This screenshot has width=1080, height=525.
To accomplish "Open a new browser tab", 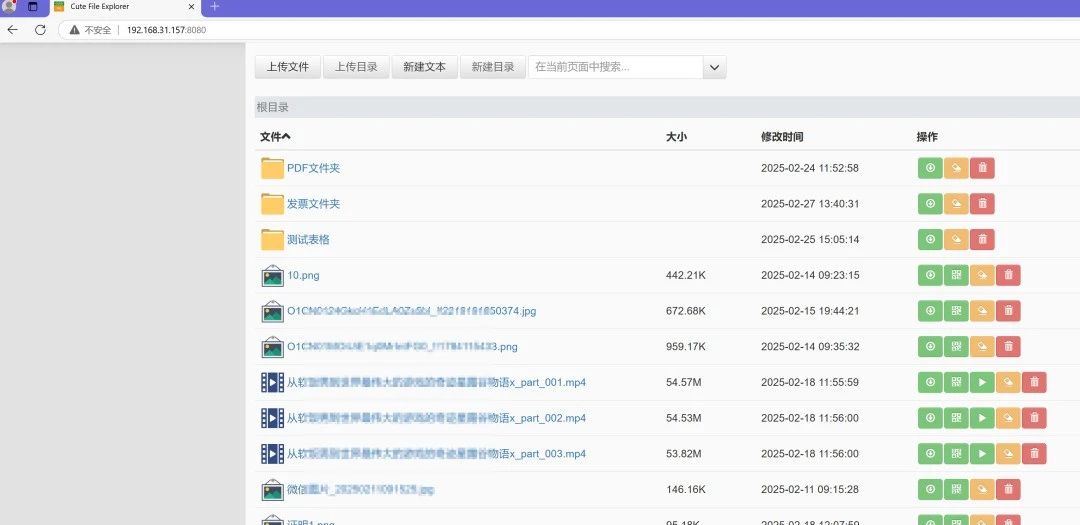I will pyautogui.click(x=214, y=7).
